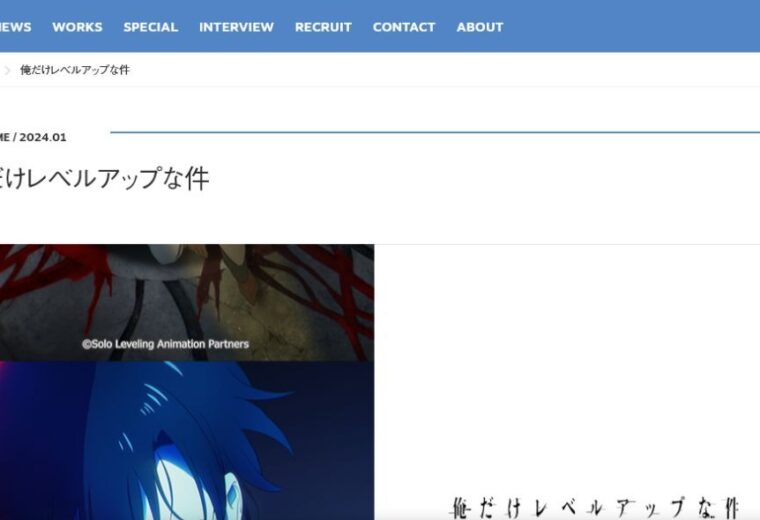This screenshot has width=760, height=520.
Task: Go to the WORKS page
Action: click(78, 27)
